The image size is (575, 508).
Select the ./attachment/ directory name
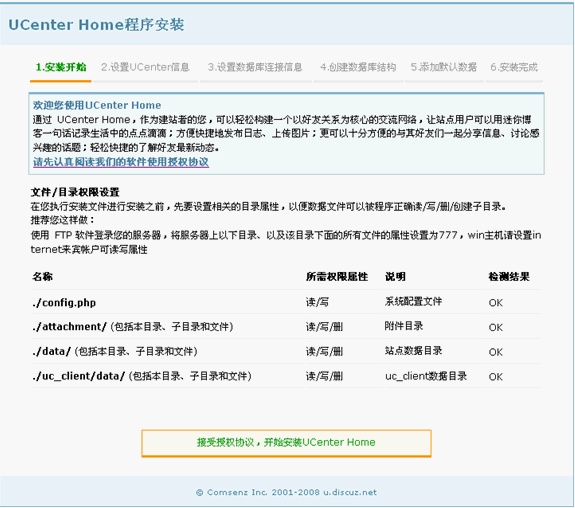tap(69, 326)
